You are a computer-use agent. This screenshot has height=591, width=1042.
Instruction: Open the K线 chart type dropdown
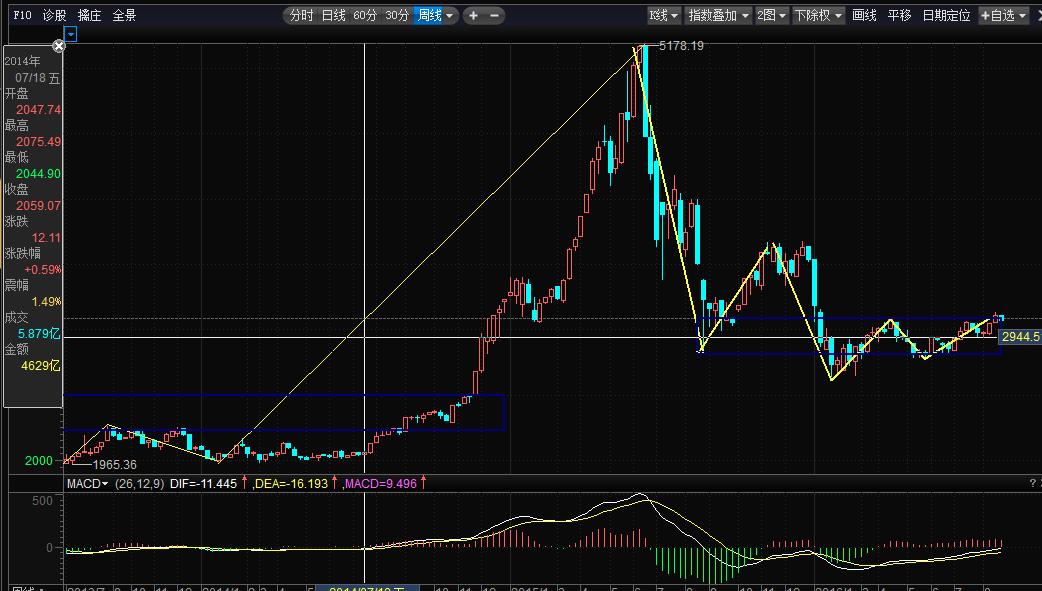663,15
